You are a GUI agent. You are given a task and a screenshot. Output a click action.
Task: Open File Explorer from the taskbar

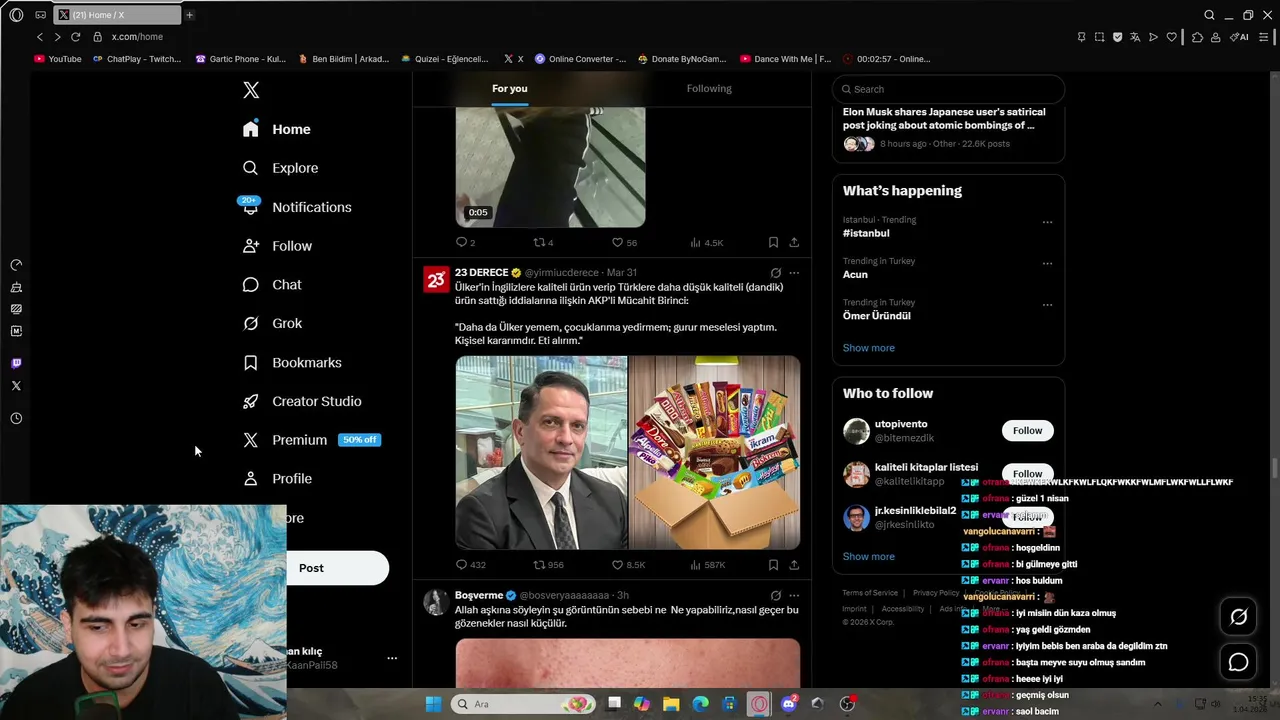671,704
